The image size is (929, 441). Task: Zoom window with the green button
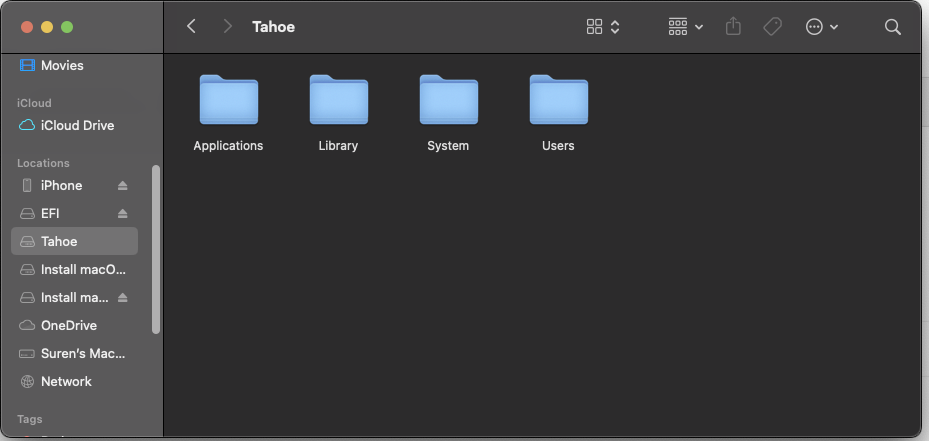tap(67, 27)
